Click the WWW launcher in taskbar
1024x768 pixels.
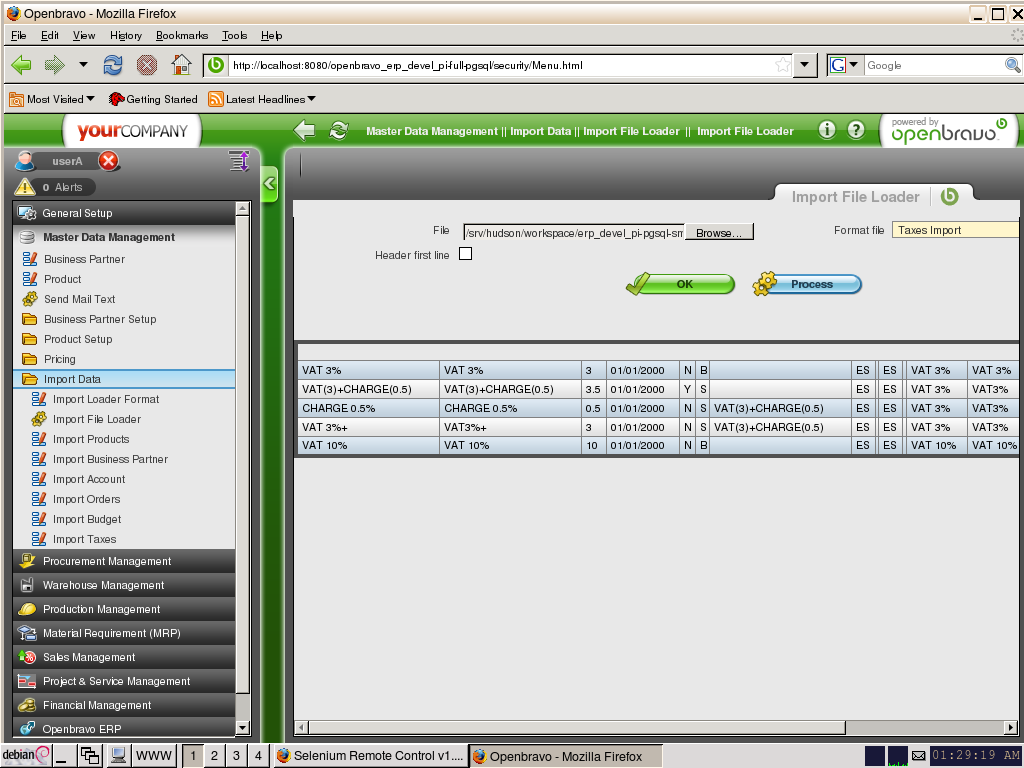pyautogui.click(x=153, y=756)
